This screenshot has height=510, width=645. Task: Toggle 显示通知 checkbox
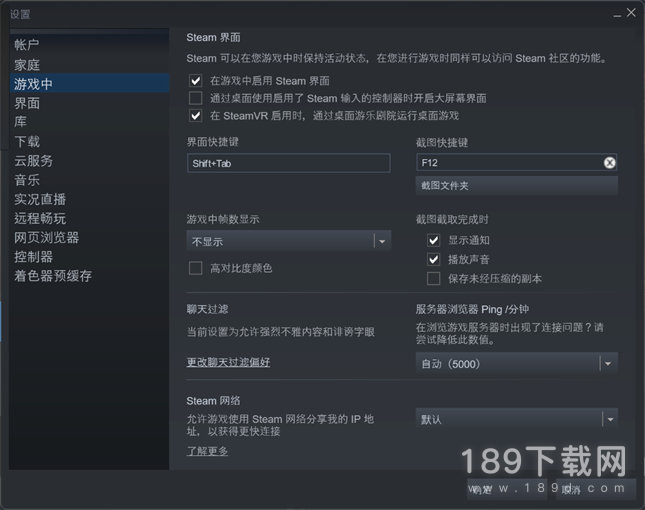pos(433,240)
